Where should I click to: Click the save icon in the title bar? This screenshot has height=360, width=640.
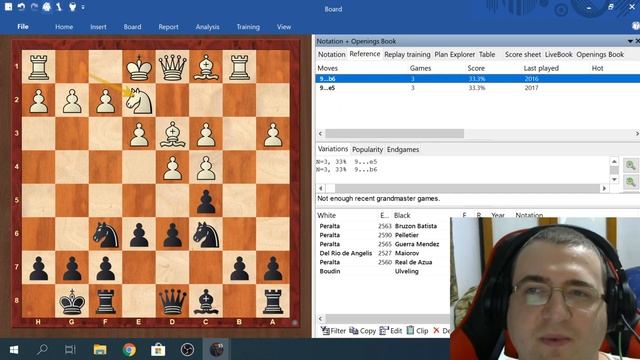point(8,7)
